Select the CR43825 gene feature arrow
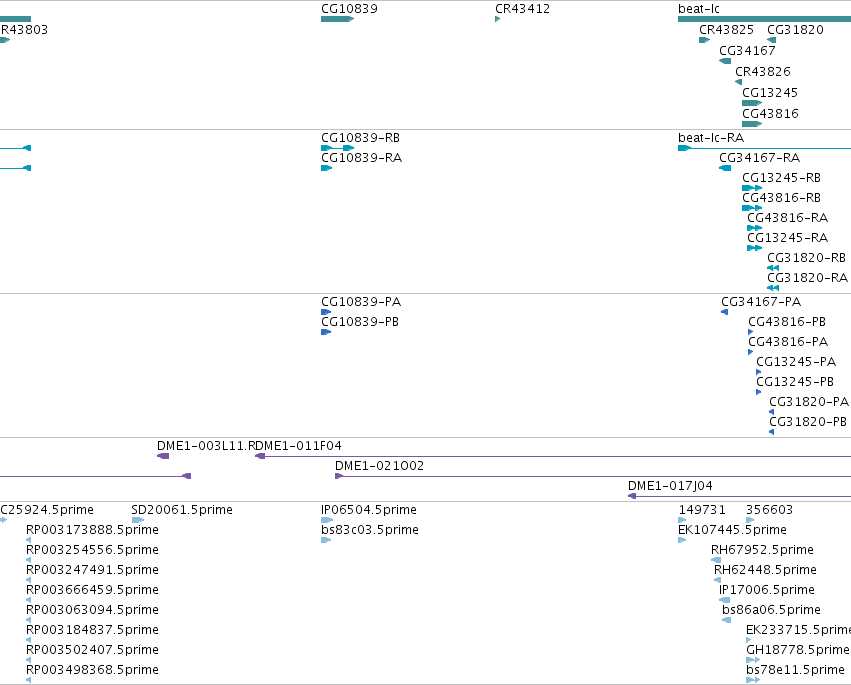851x685 pixels. (704, 40)
